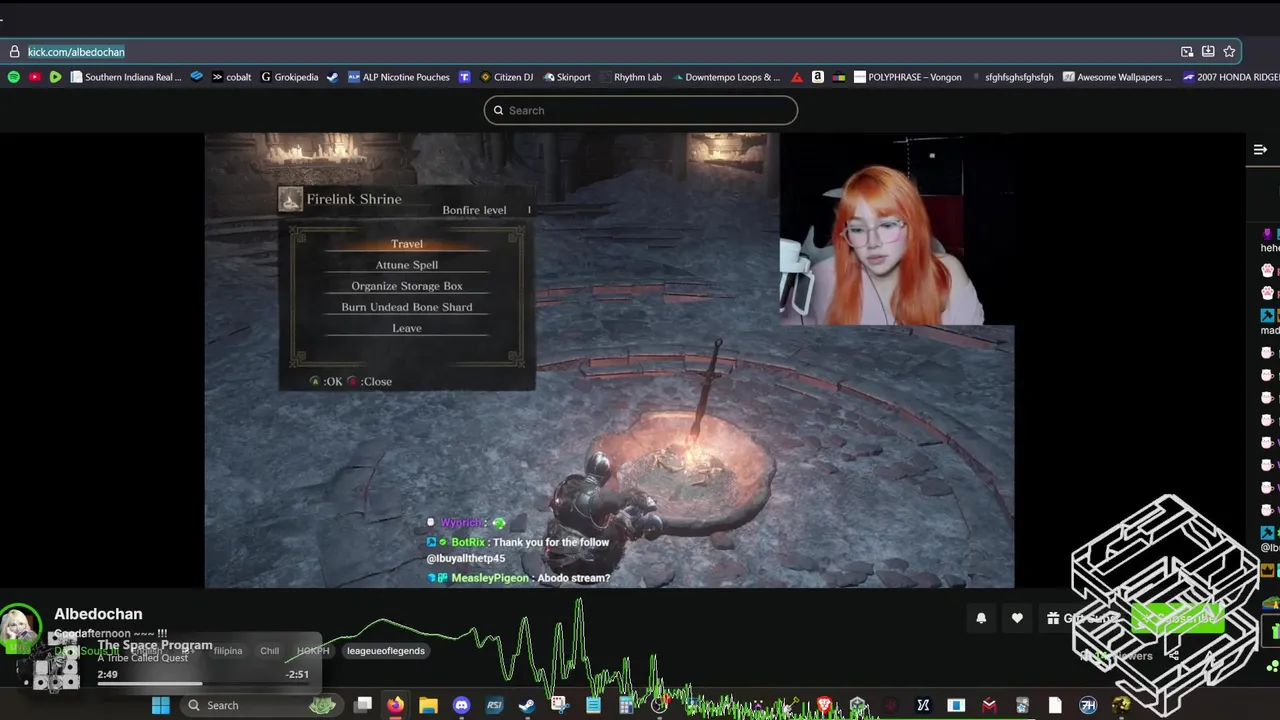Open the Steam bookmark icon
Screen dimensions: 1280x720
pyautogui.click(x=332, y=77)
